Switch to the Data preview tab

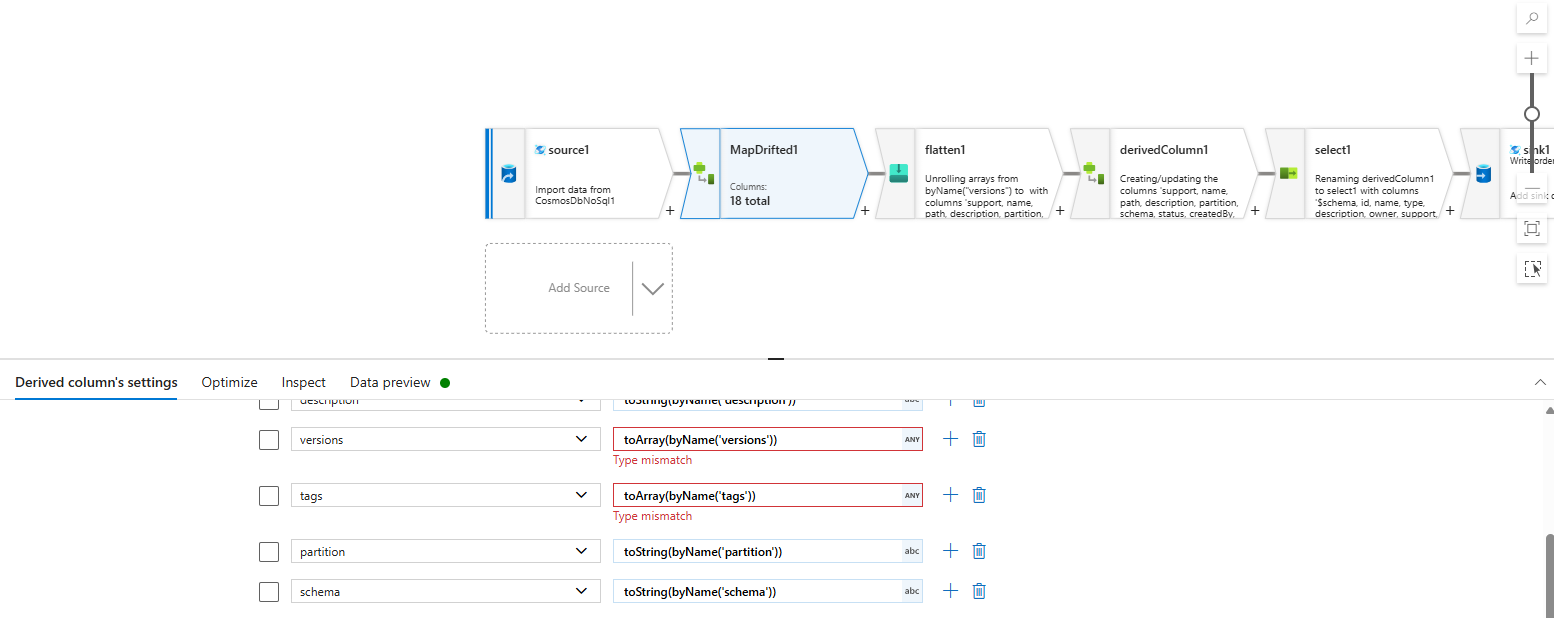click(x=390, y=382)
